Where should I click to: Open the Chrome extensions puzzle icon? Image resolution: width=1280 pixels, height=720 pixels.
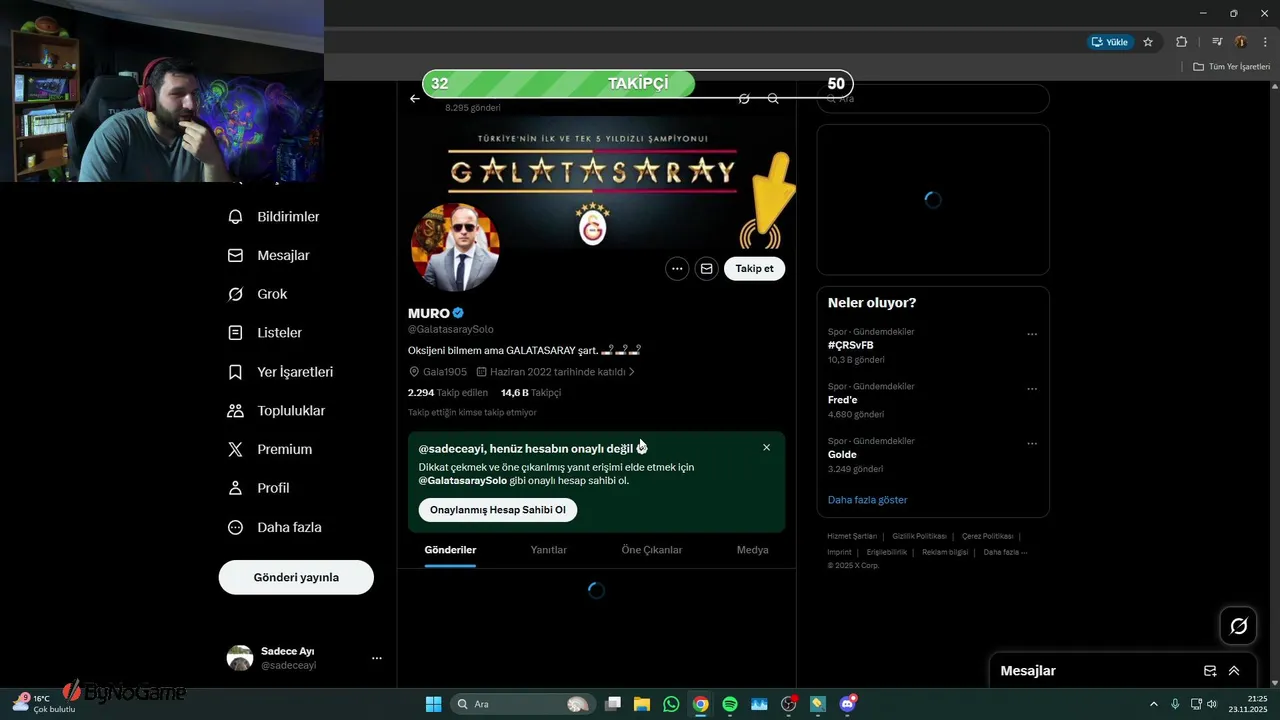[x=1182, y=42]
